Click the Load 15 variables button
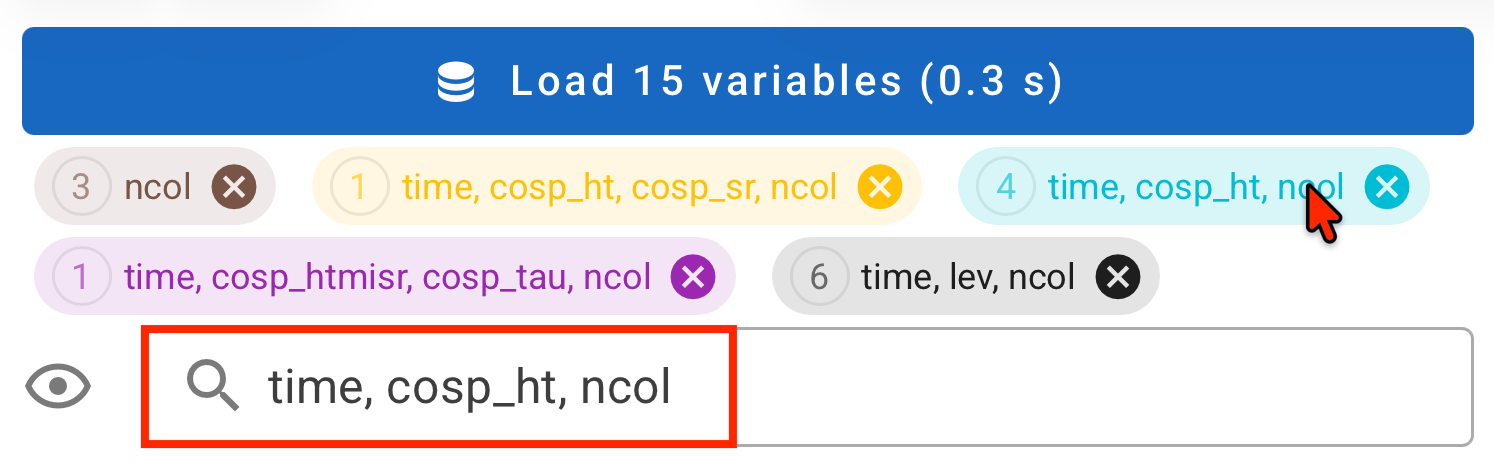Image resolution: width=1494 pixels, height=472 pixels. pos(747,81)
